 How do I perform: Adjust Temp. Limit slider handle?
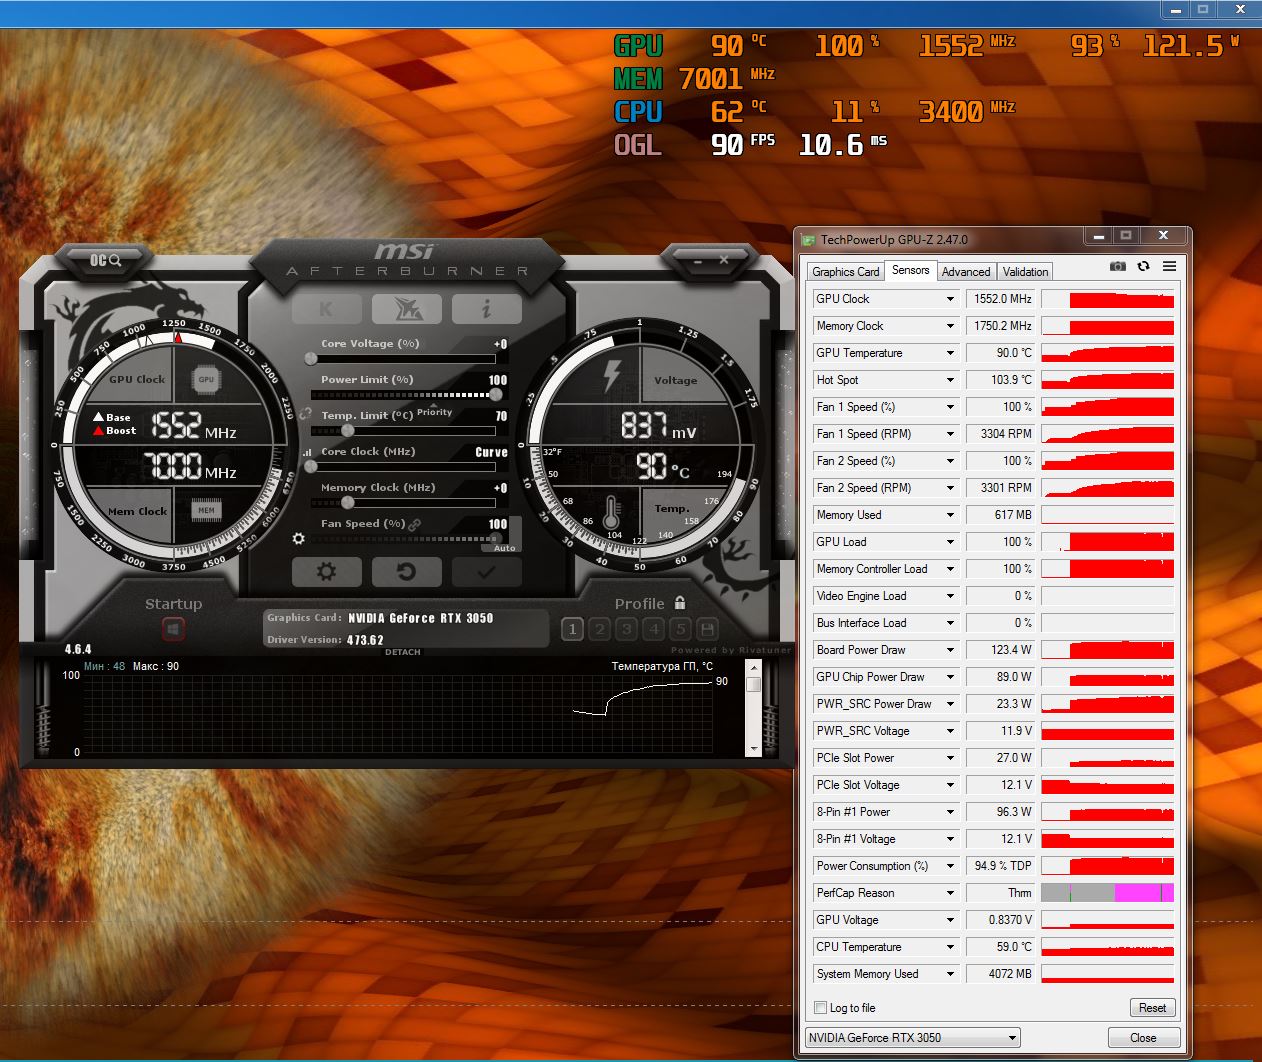coord(348,430)
